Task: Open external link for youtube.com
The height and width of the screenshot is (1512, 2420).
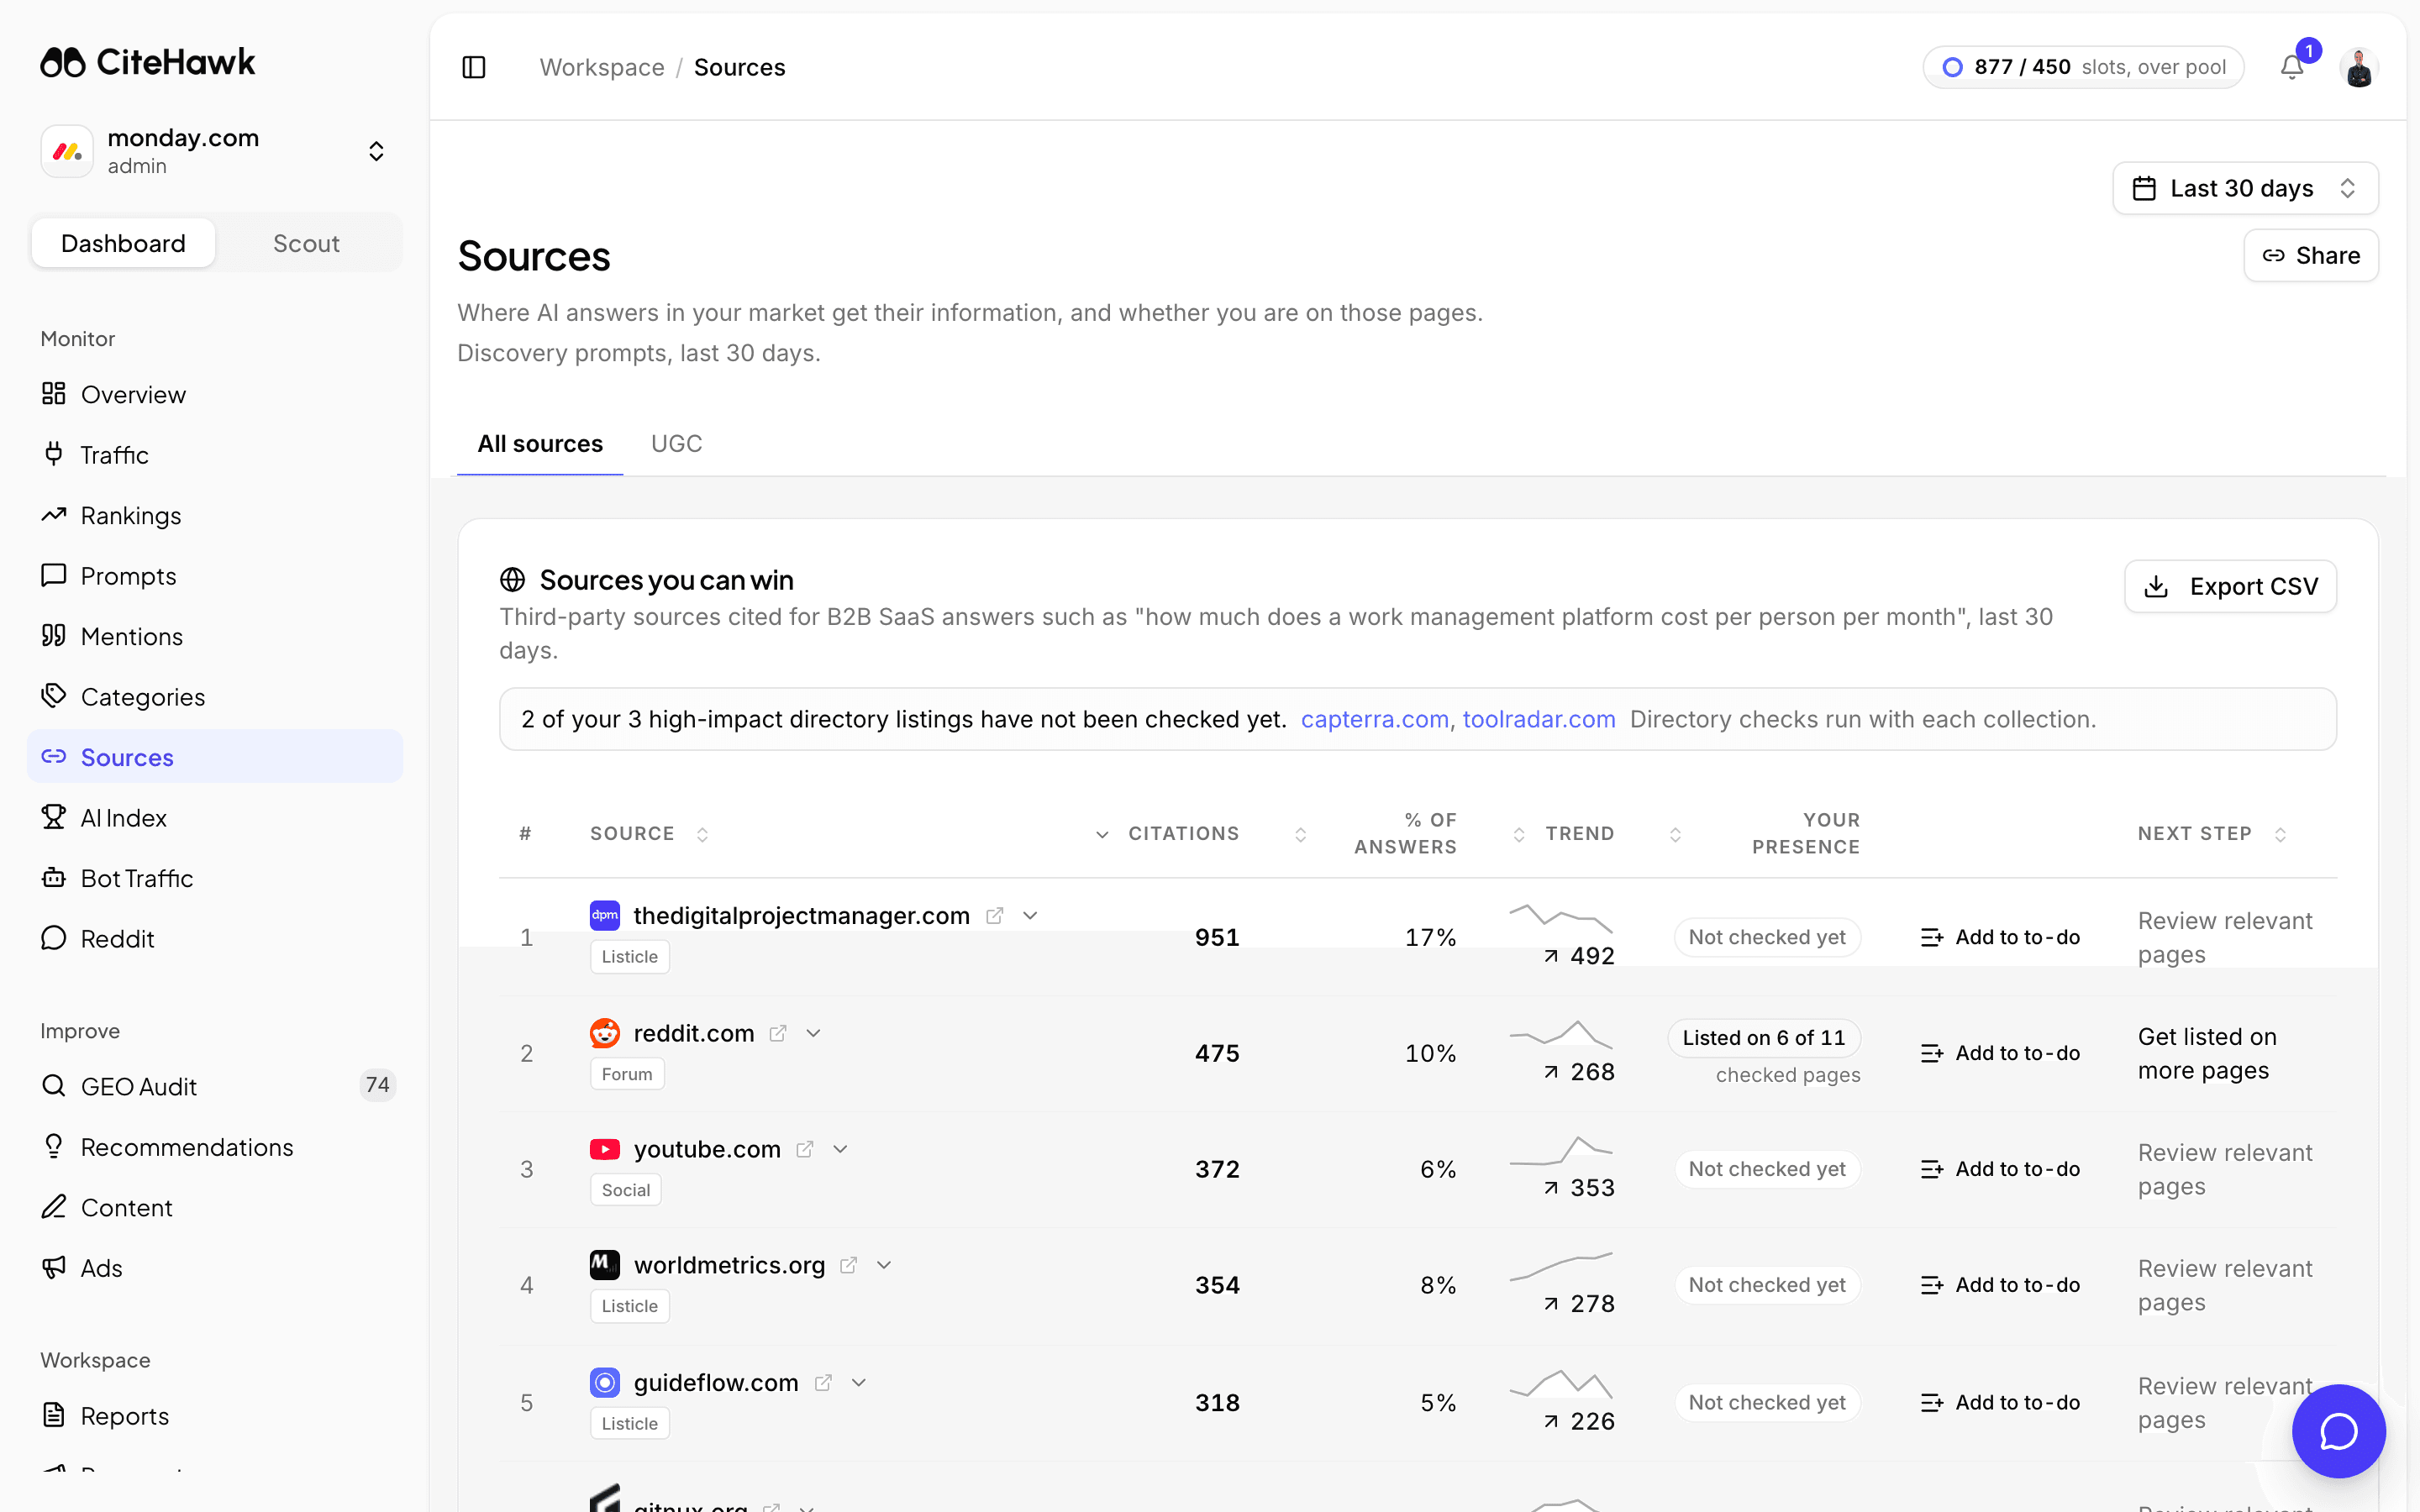Action: point(805,1149)
